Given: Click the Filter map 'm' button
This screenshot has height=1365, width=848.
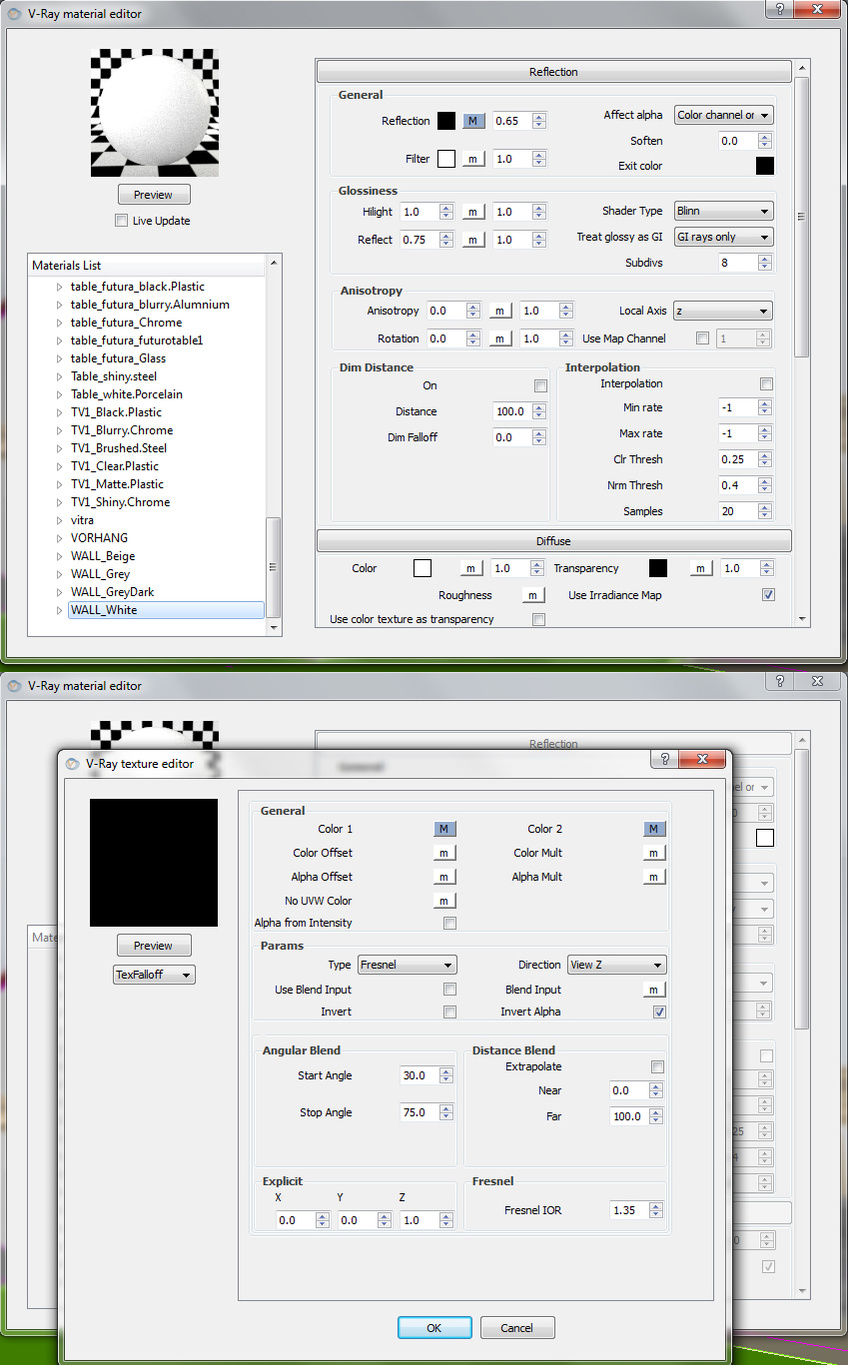Looking at the screenshot, I should click(x=473, y=159).
